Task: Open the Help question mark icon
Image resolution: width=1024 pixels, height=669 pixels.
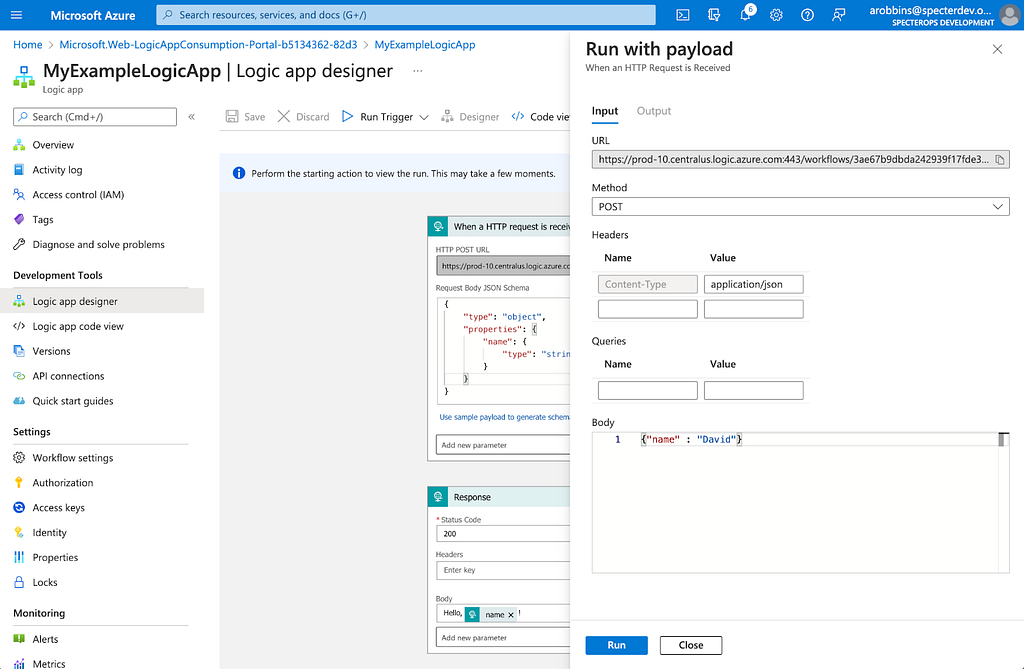Action: point(807,15)
